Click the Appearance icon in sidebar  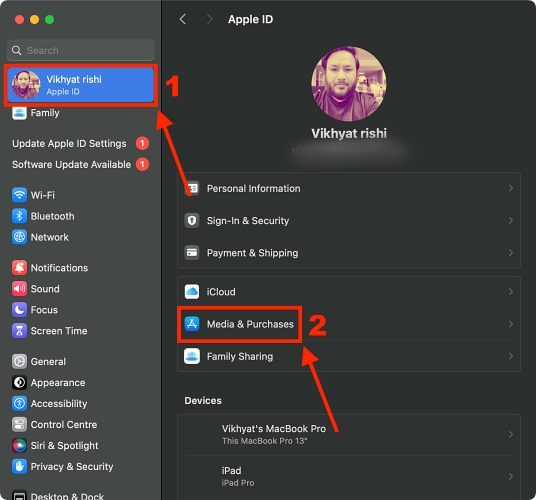click(19, 382)
